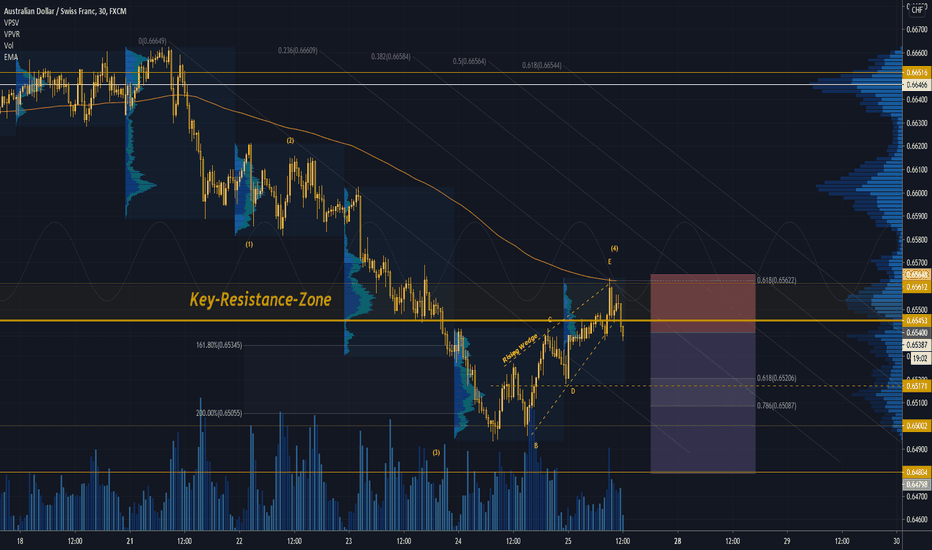The height and width of the screenshot is (550, 932).
Task: Click the 0.66700 price scale value
Action: [x=917, y=29]
